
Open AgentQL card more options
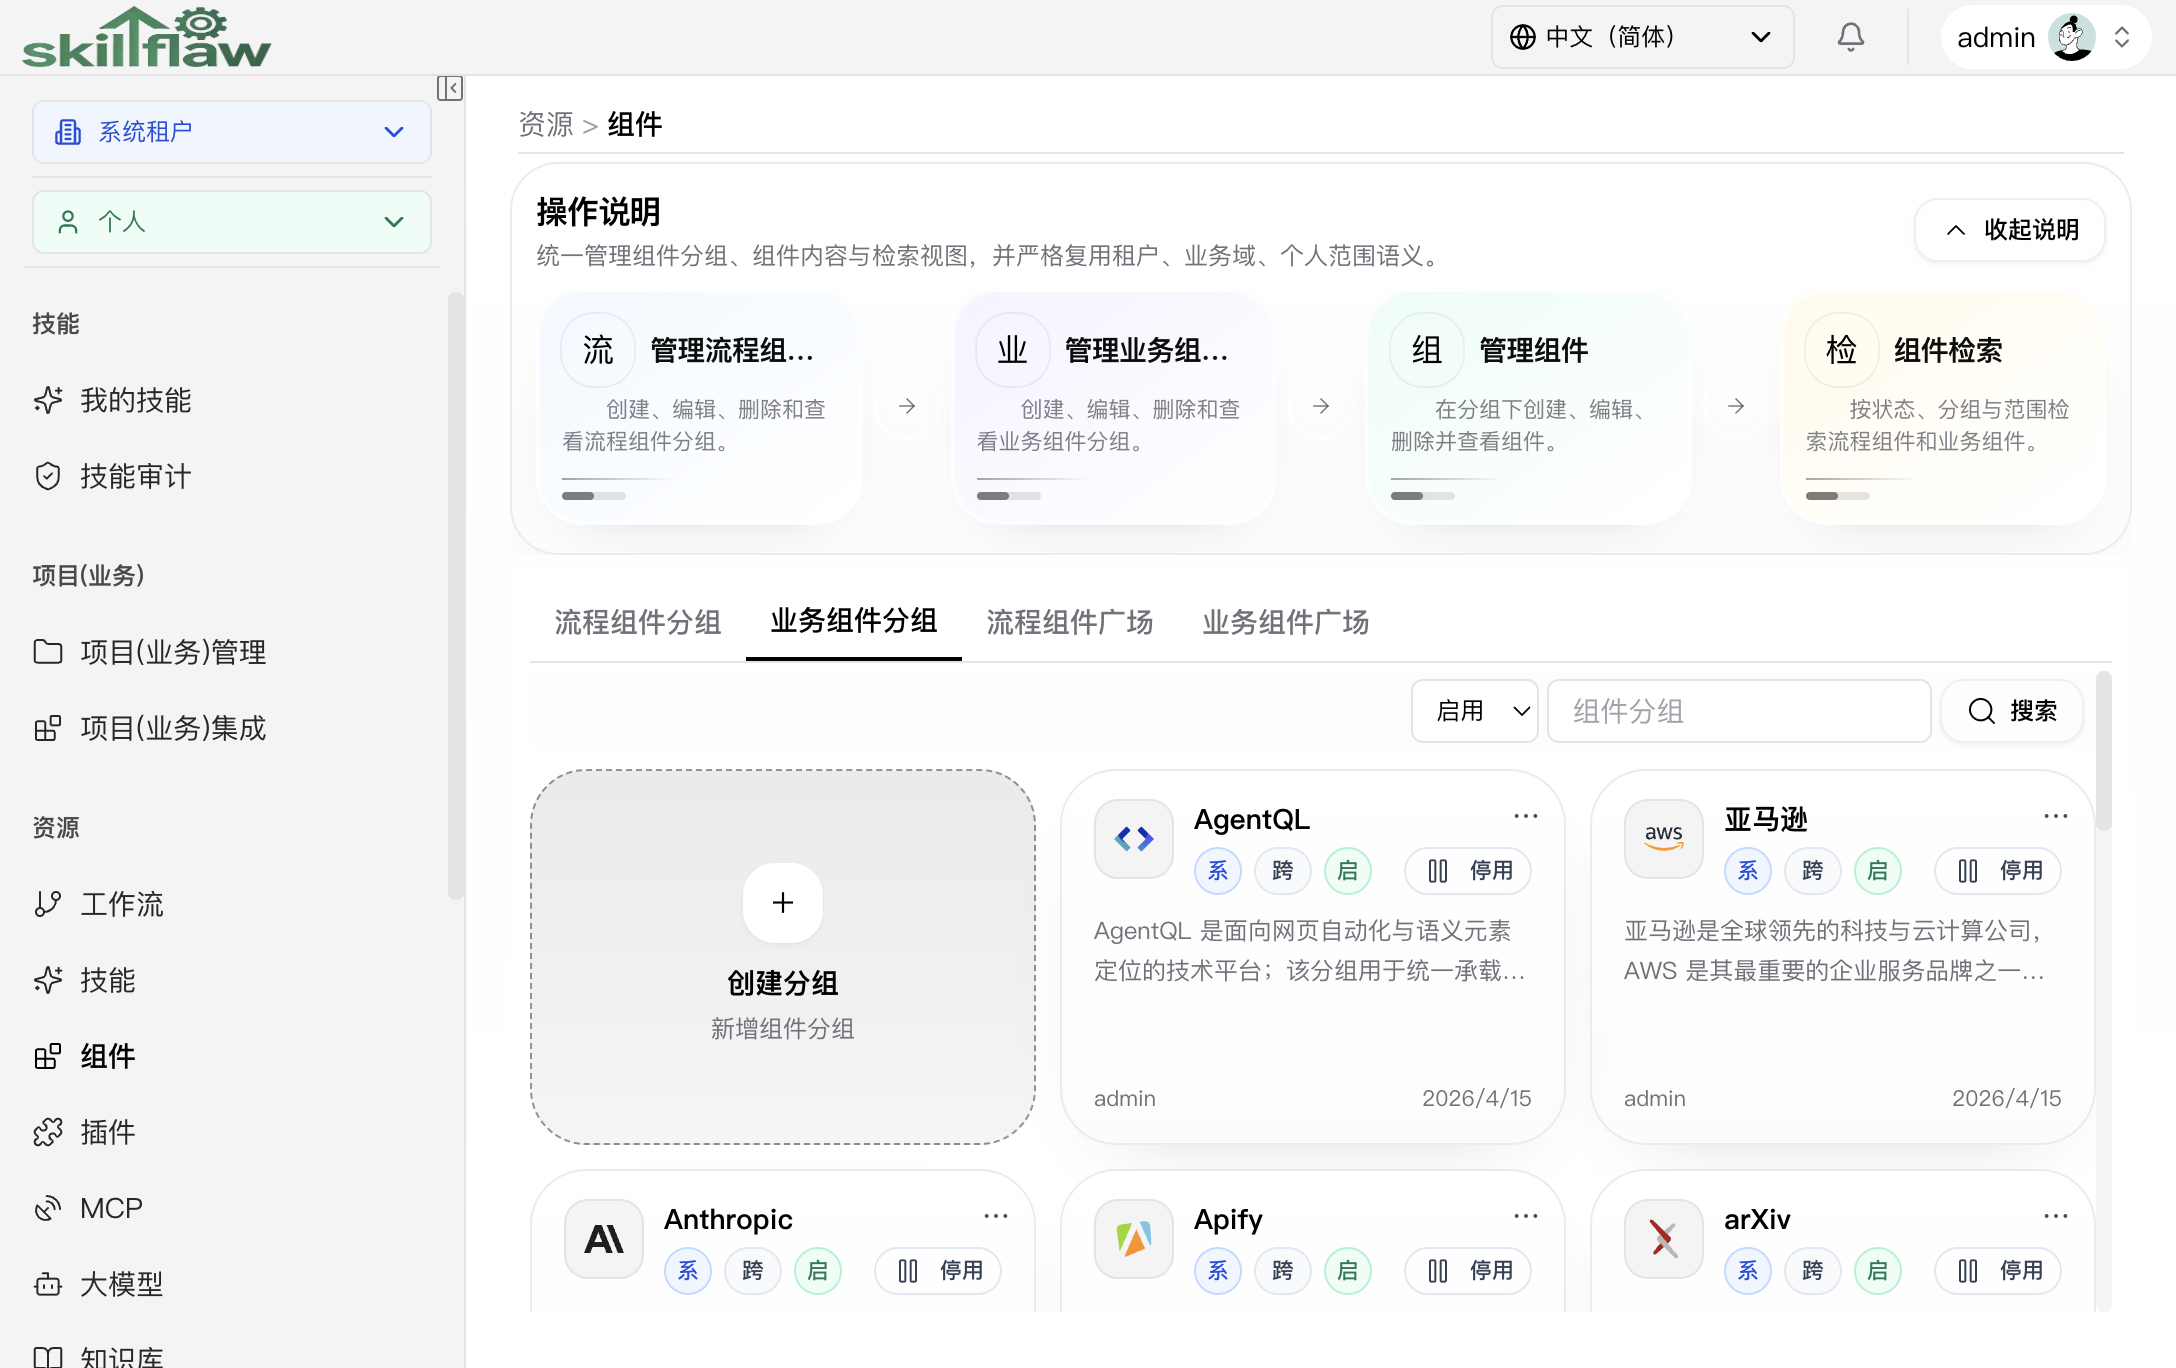coord(1525,816)
